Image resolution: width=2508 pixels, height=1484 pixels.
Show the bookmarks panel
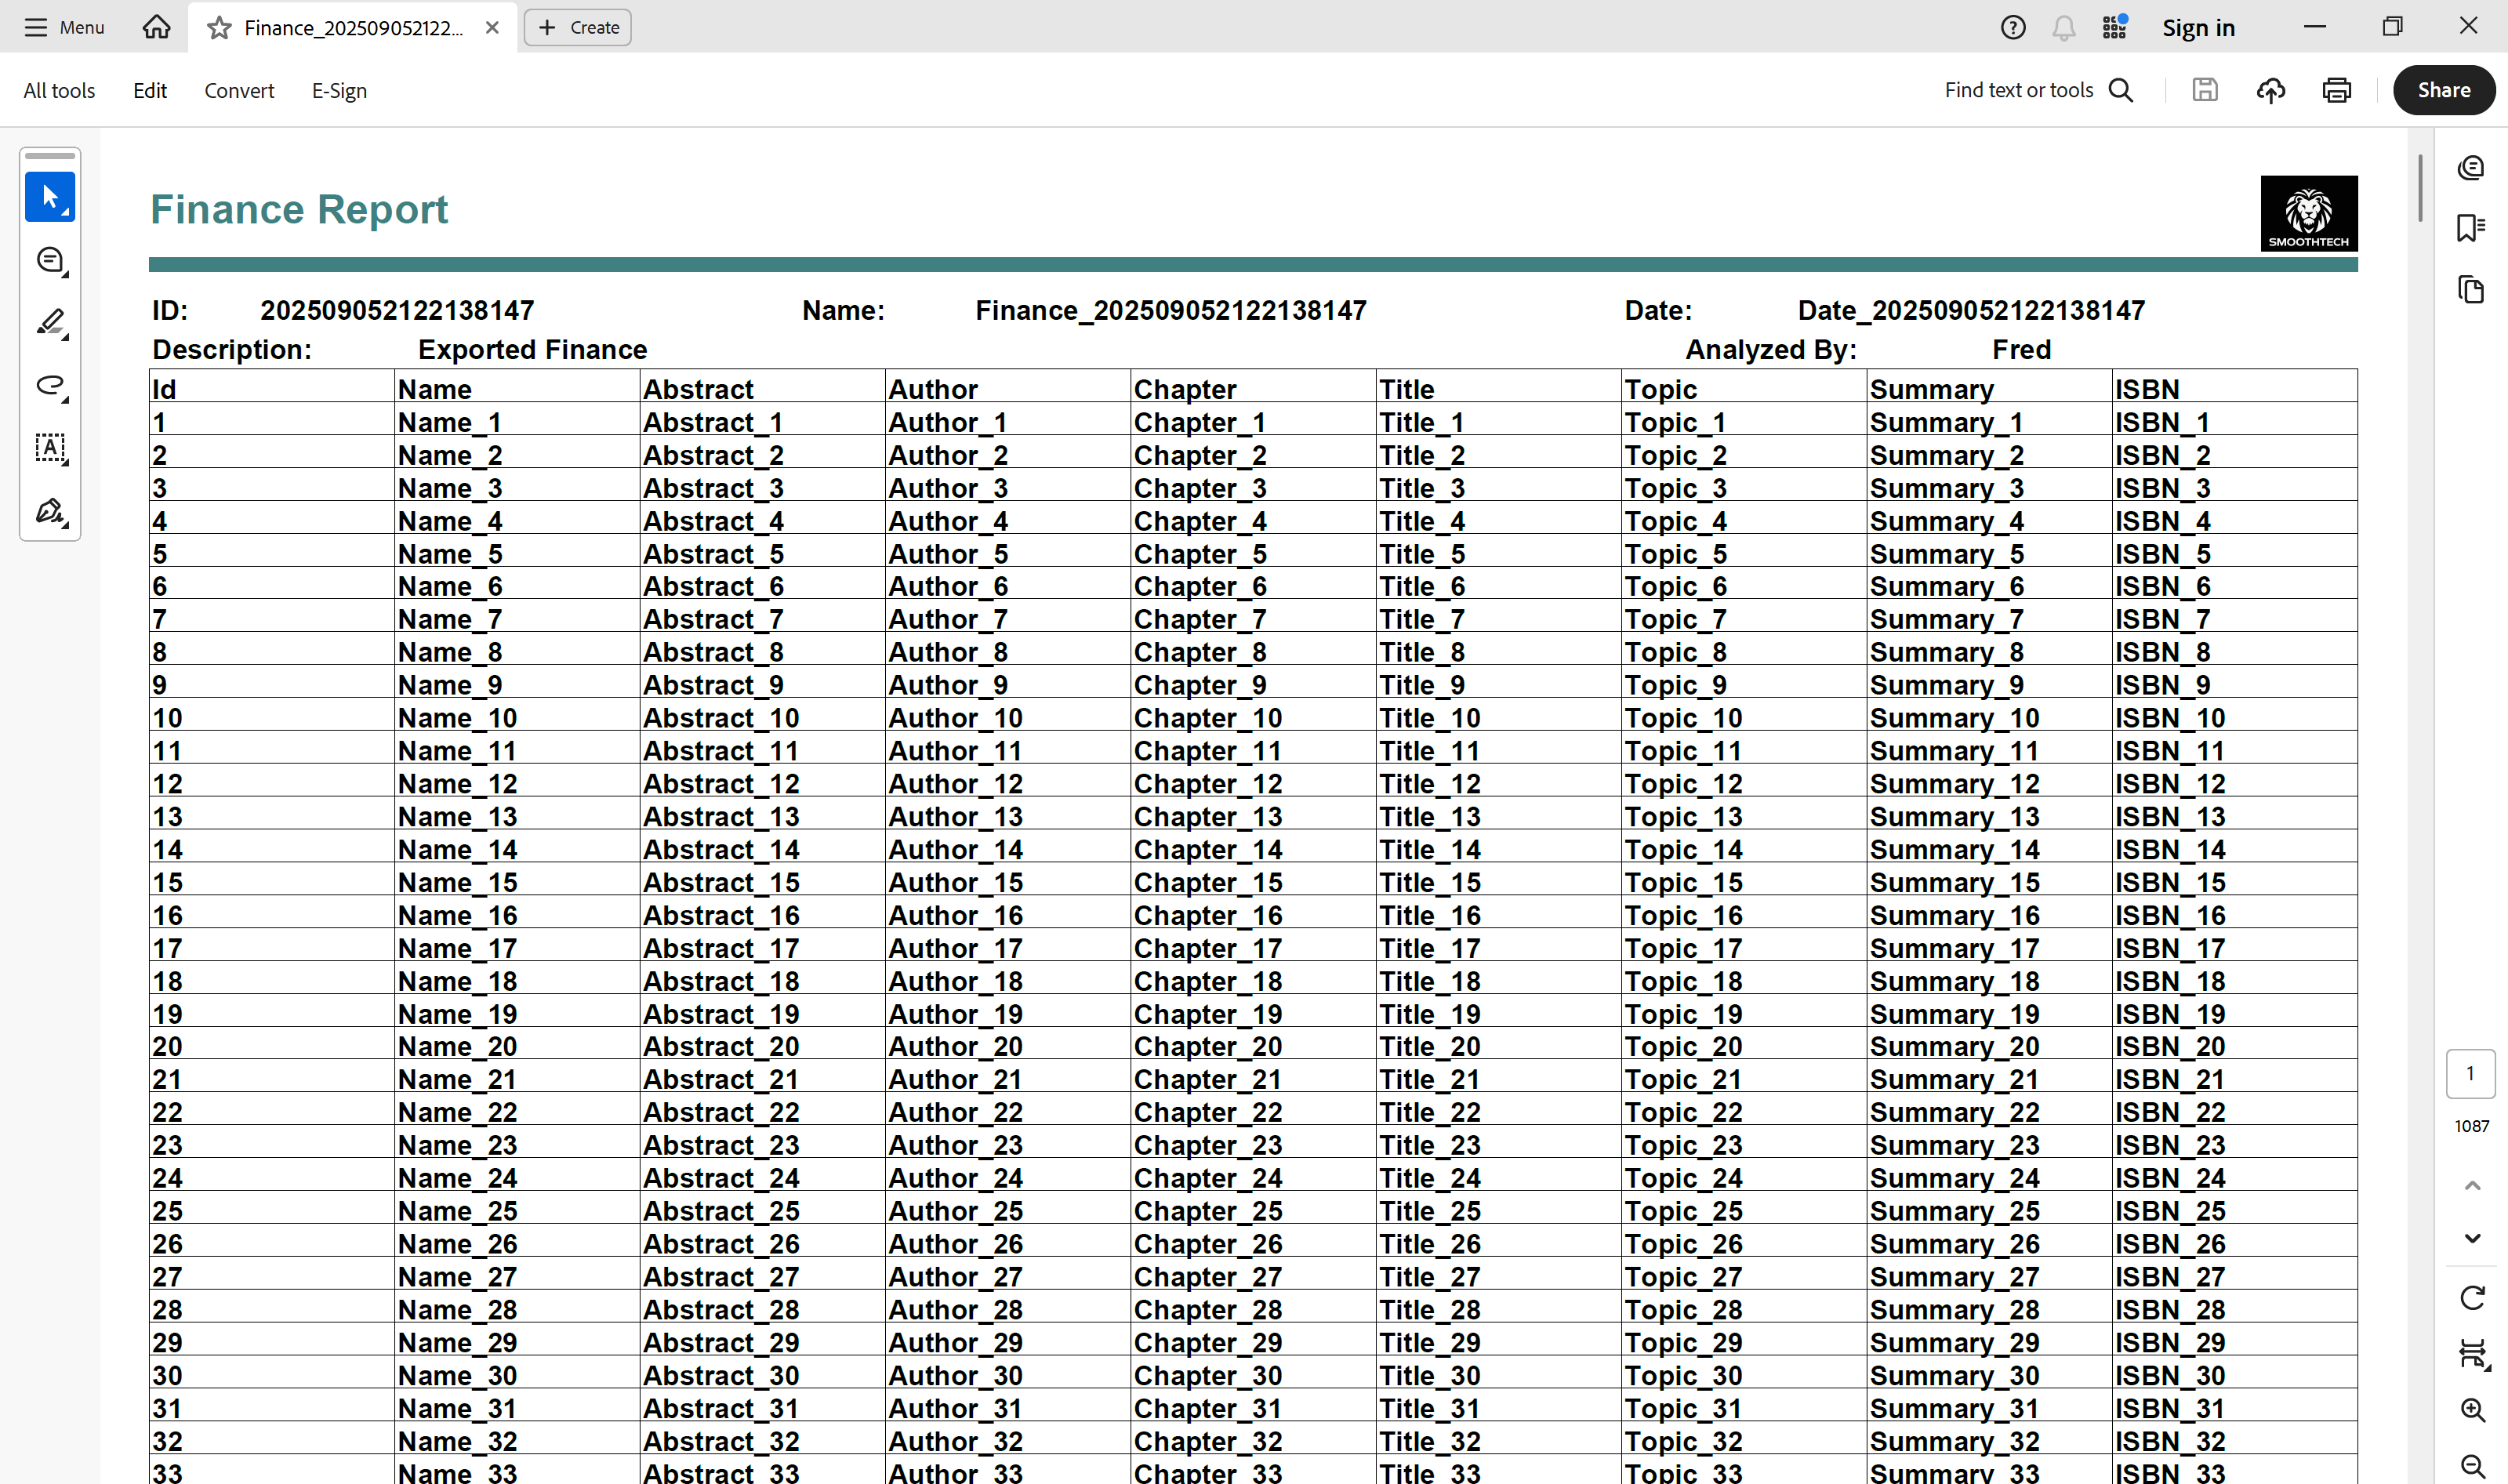(2471, 228)
